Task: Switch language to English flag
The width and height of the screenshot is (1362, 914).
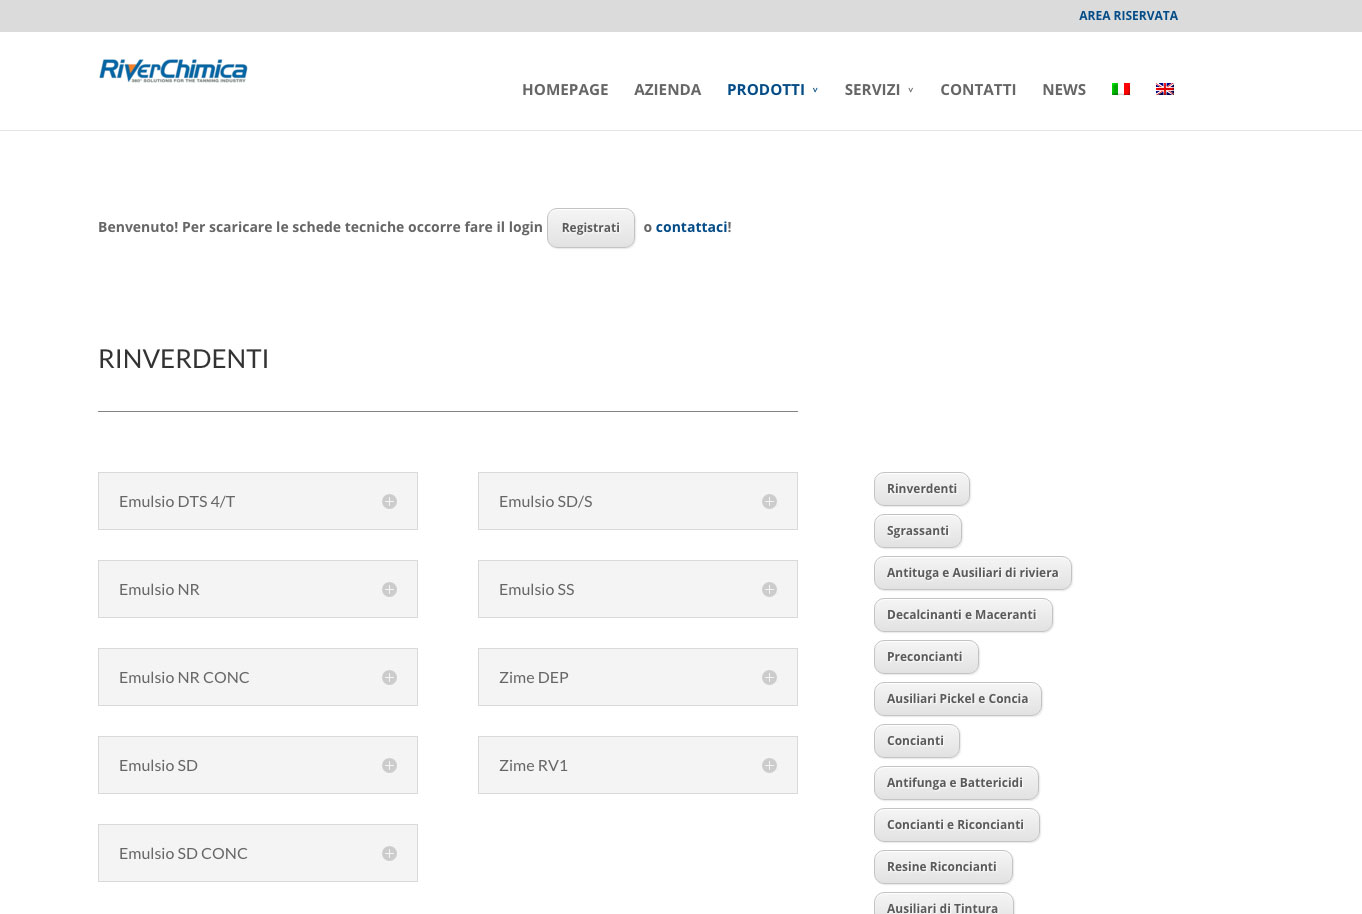Action: (x=1165, y=89)
